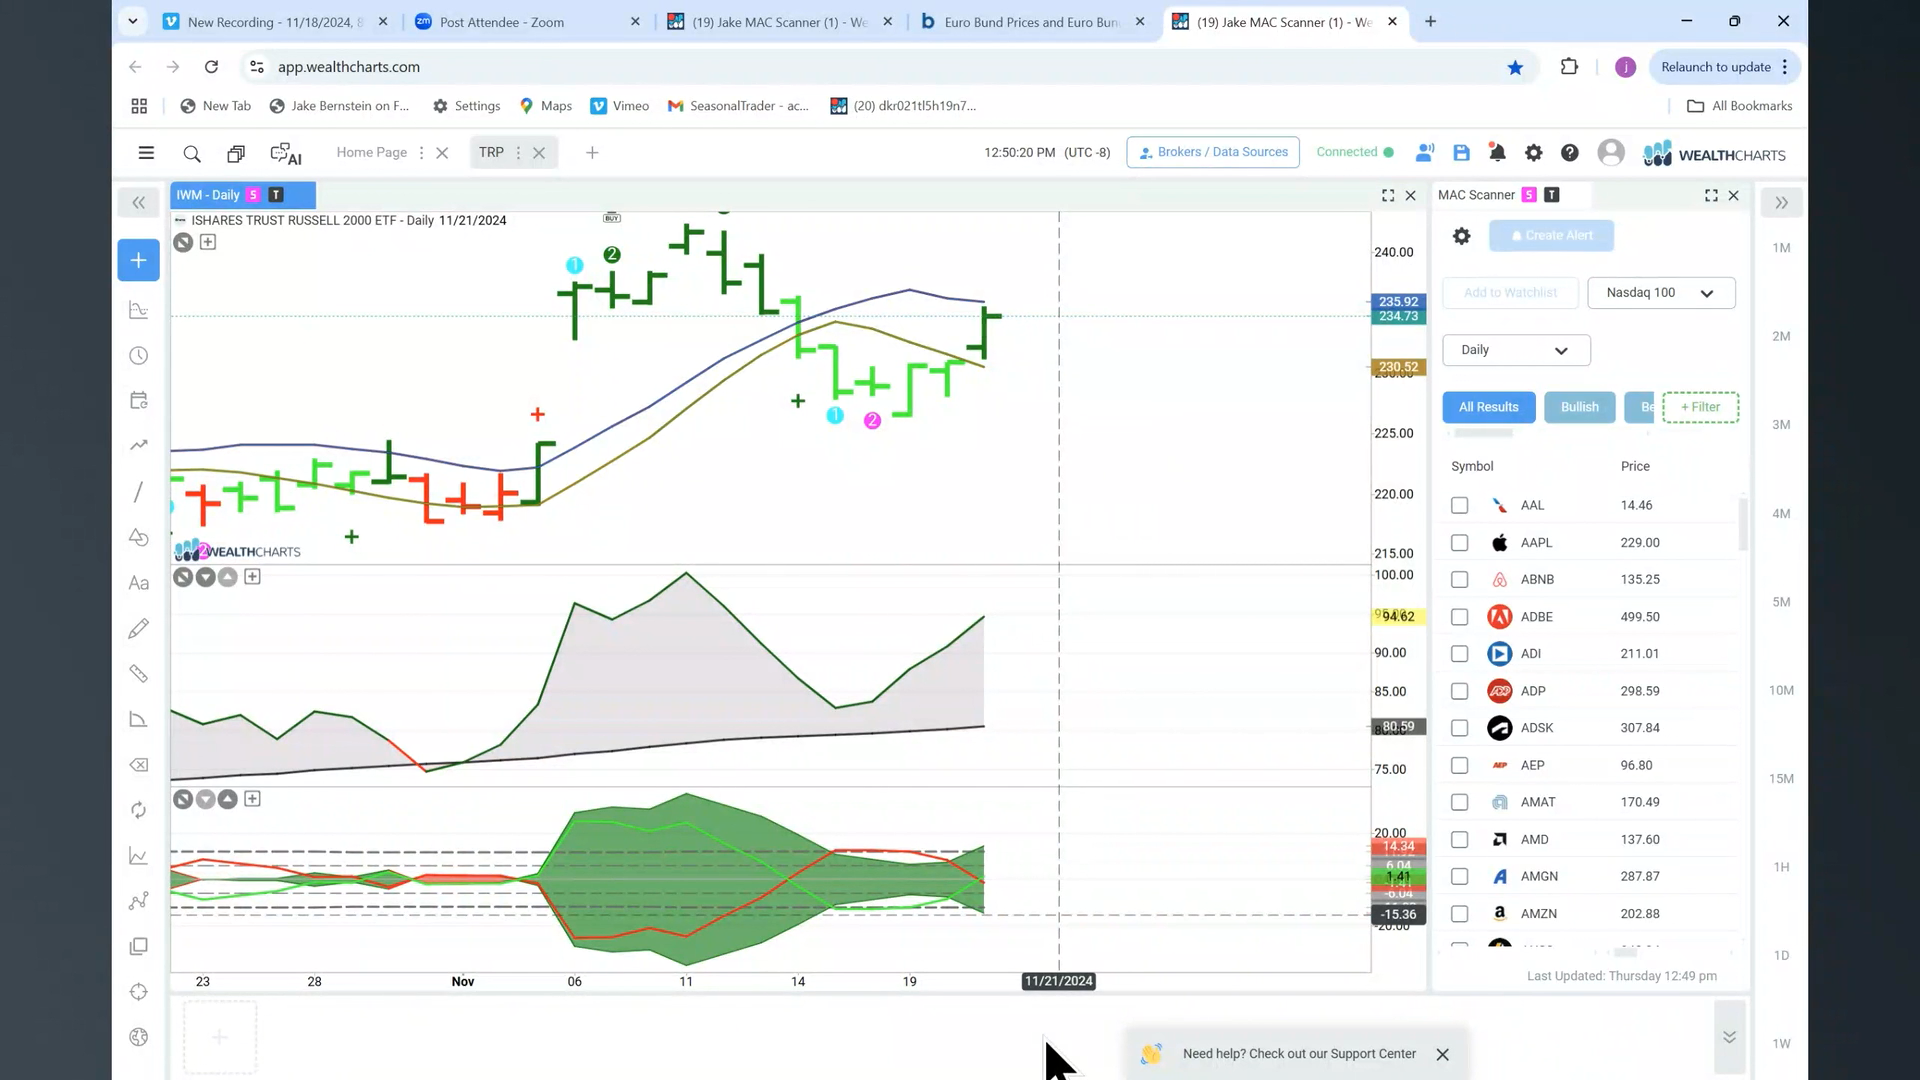Viewport: 1920px width, 1080px height.
Task: Switch to Euro Bund Prices browser tab
Action: [1030, 22]
